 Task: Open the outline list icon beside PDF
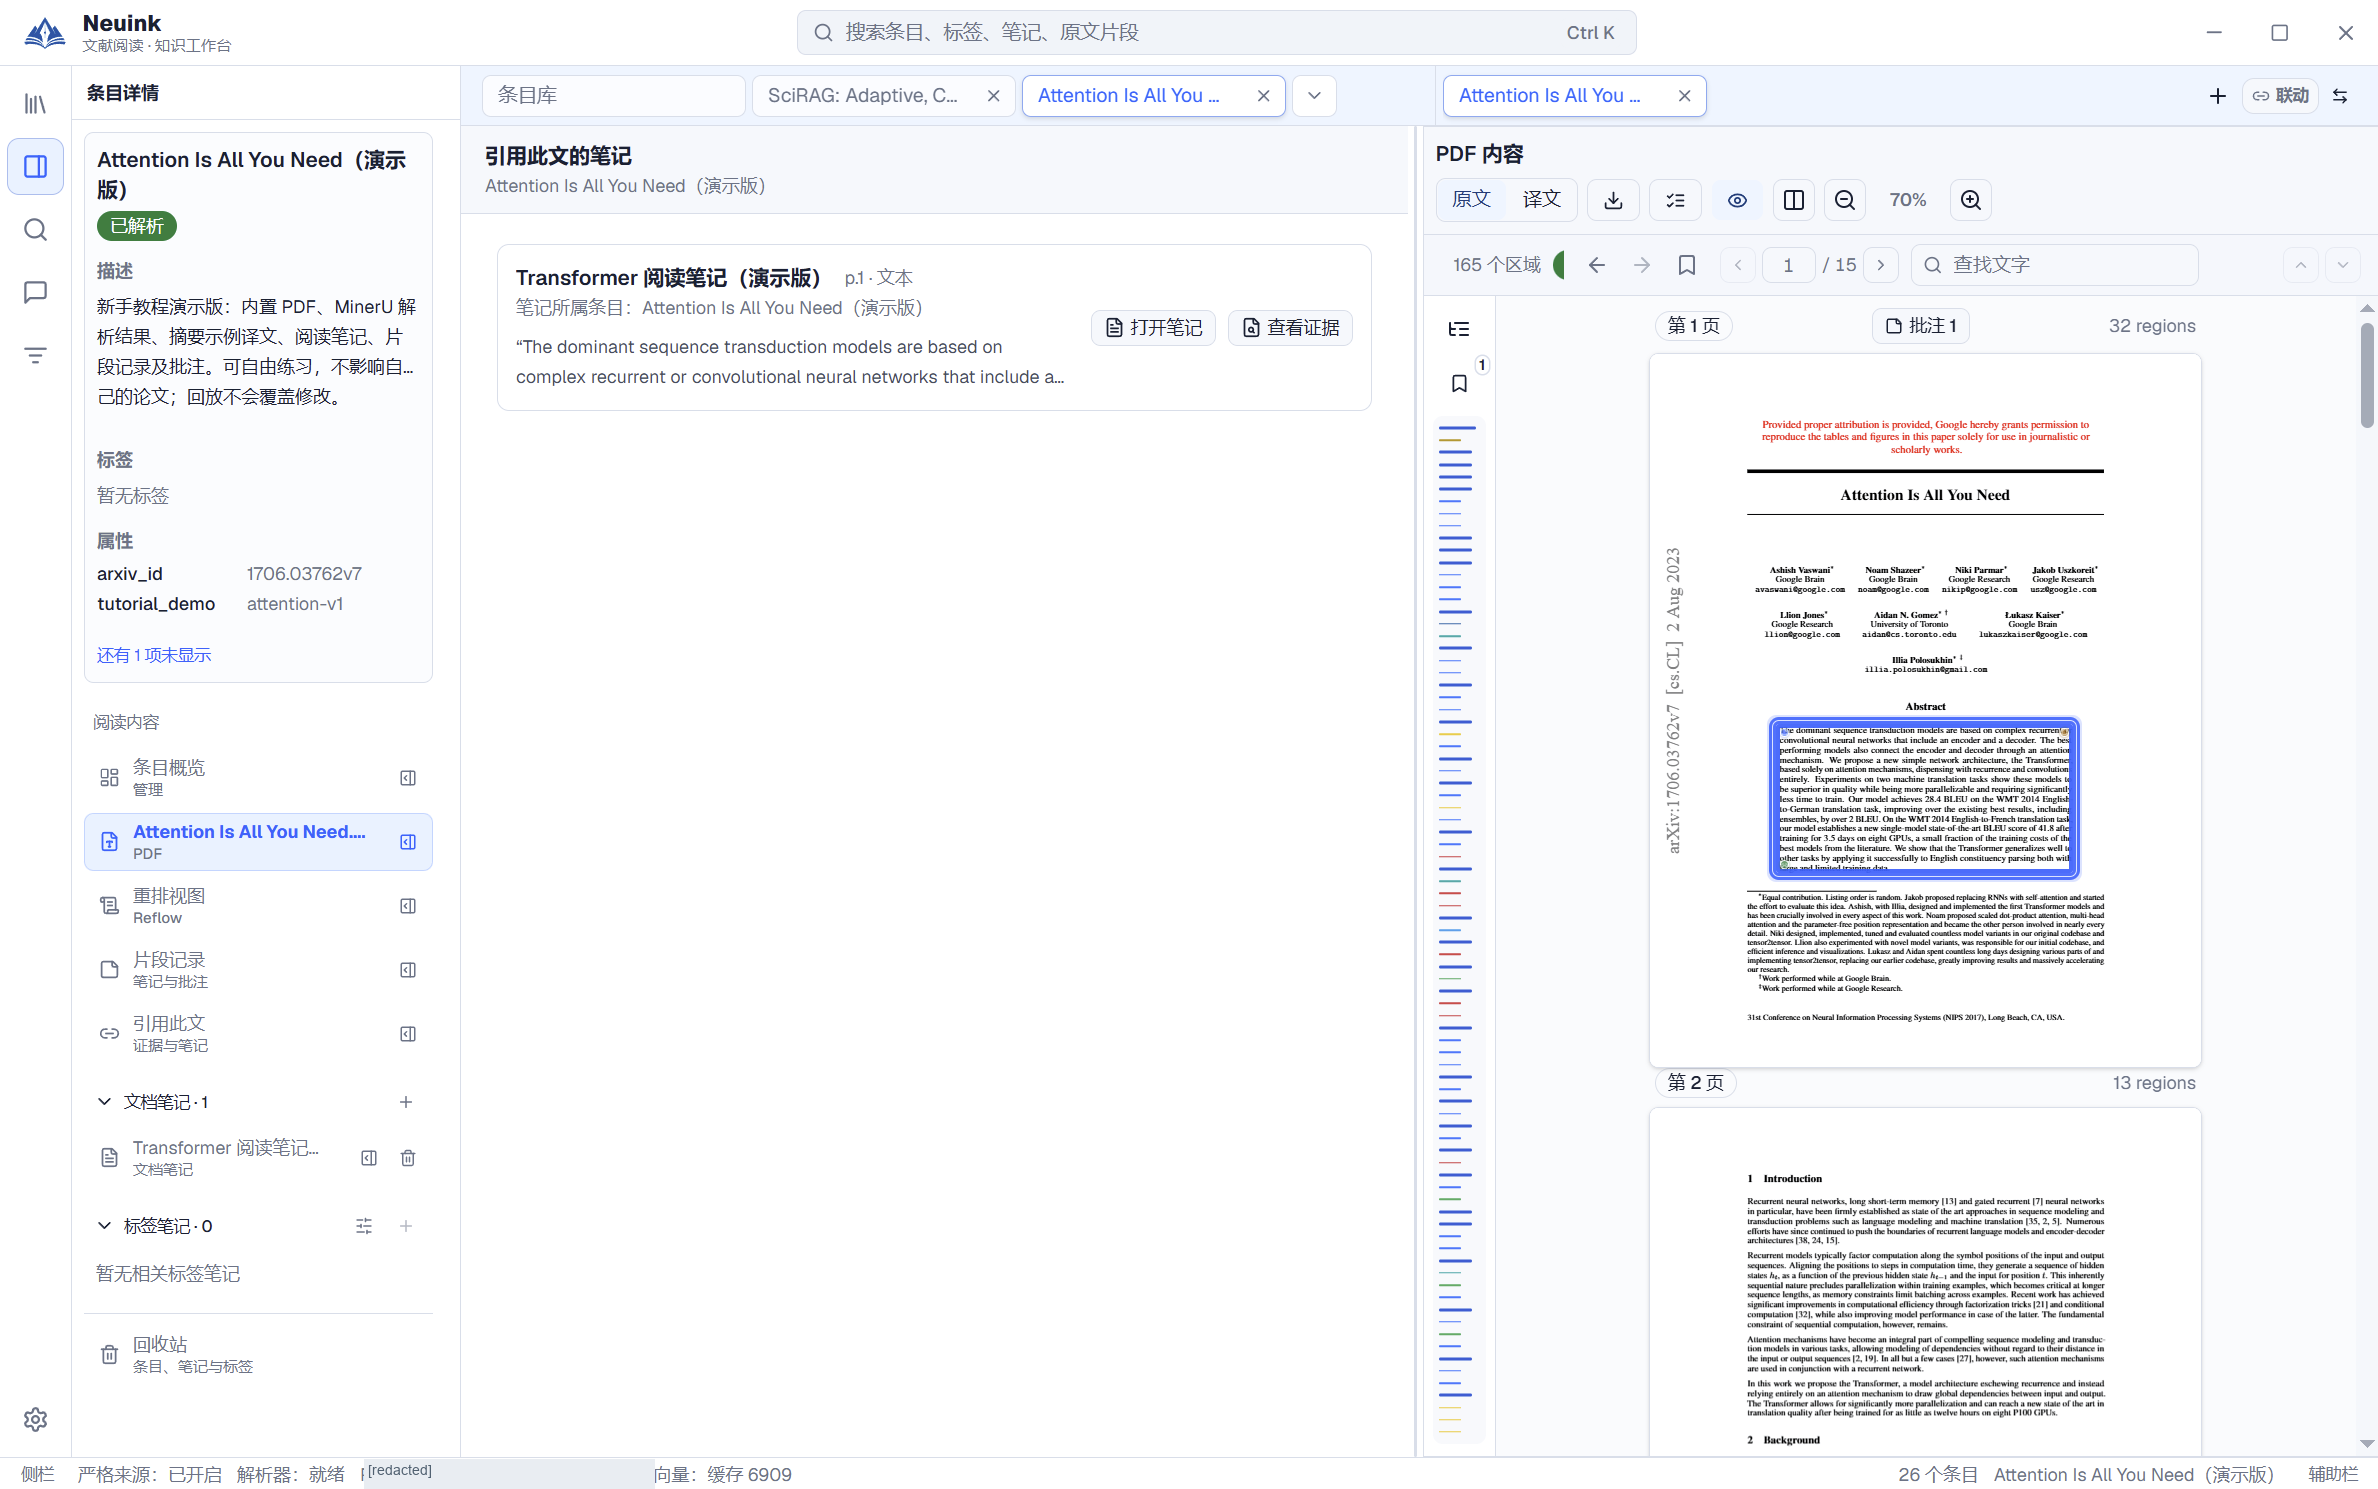[1459, 329]
